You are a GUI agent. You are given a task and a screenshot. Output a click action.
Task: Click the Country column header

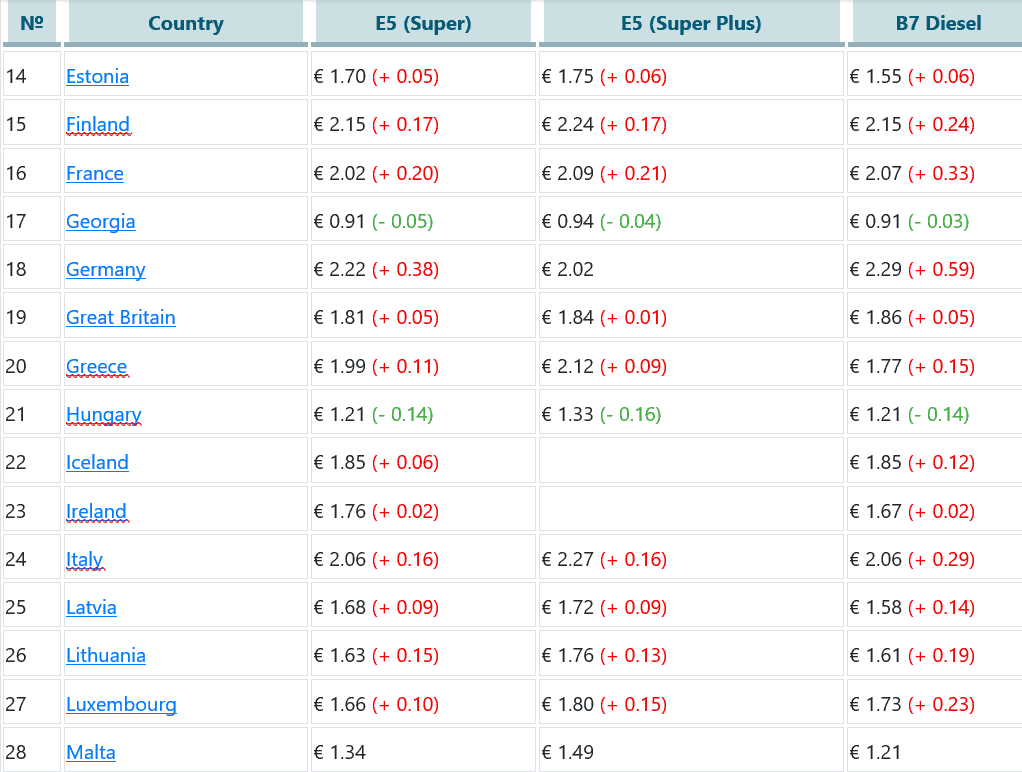[185, 23]
